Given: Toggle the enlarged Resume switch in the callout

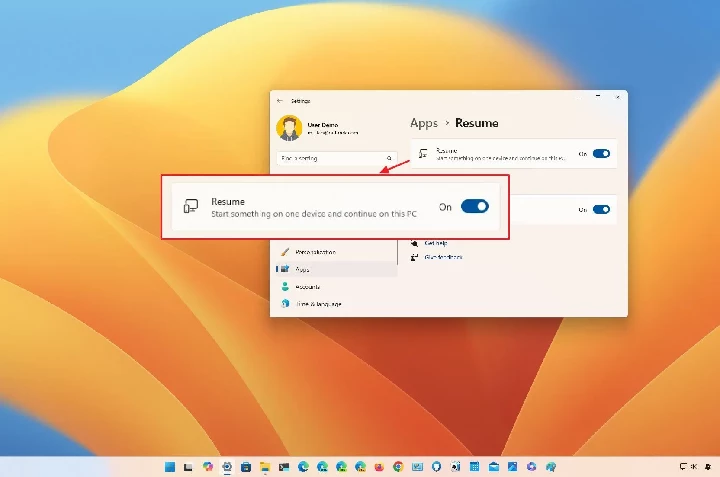Looking at the screenshot, I should click(475, 207).
